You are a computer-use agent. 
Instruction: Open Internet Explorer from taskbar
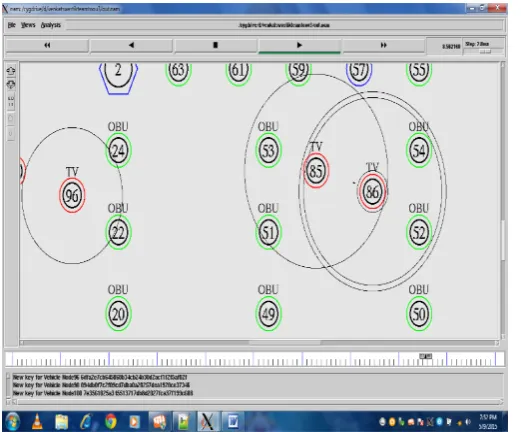click(86, 422)
